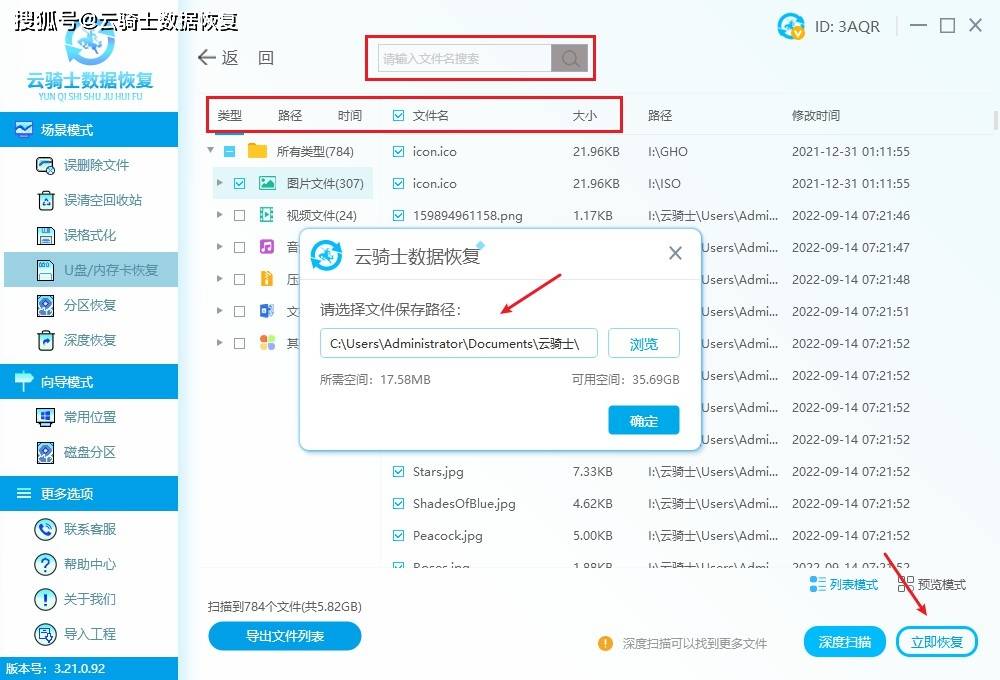Click the 场景模式 header icon
Image resolution: width=1000 pixels, height=680 pixels.
pyautogui.click(x=24, y=129)
